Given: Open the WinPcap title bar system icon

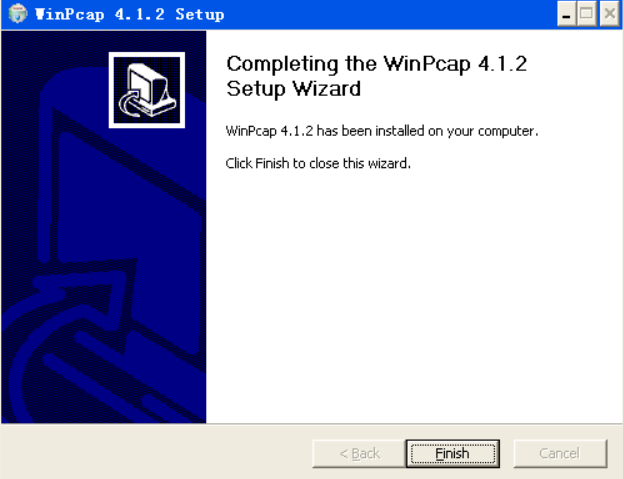Looking at the screenshot, I should [x=18, y=14].
